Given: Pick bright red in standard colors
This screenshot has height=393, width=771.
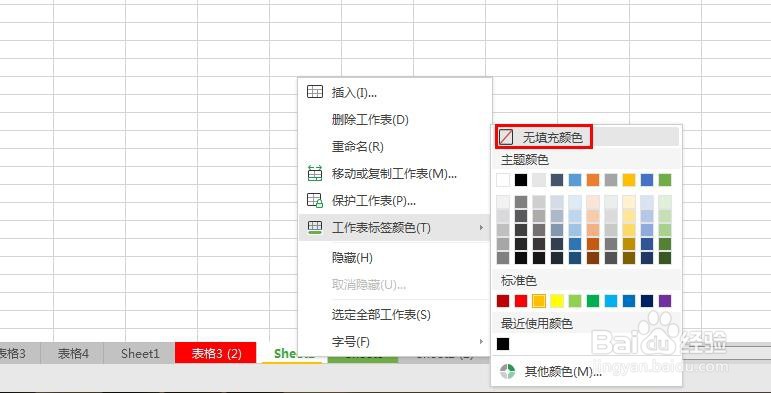Looking at the screenshot, I should [x=521, y=301].
